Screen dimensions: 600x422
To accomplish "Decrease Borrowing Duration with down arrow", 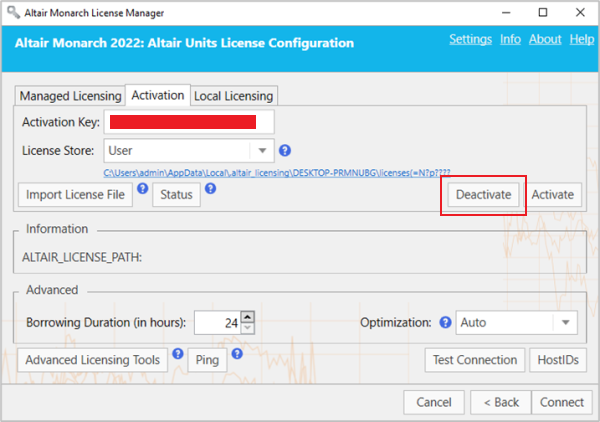I will 248,329.
